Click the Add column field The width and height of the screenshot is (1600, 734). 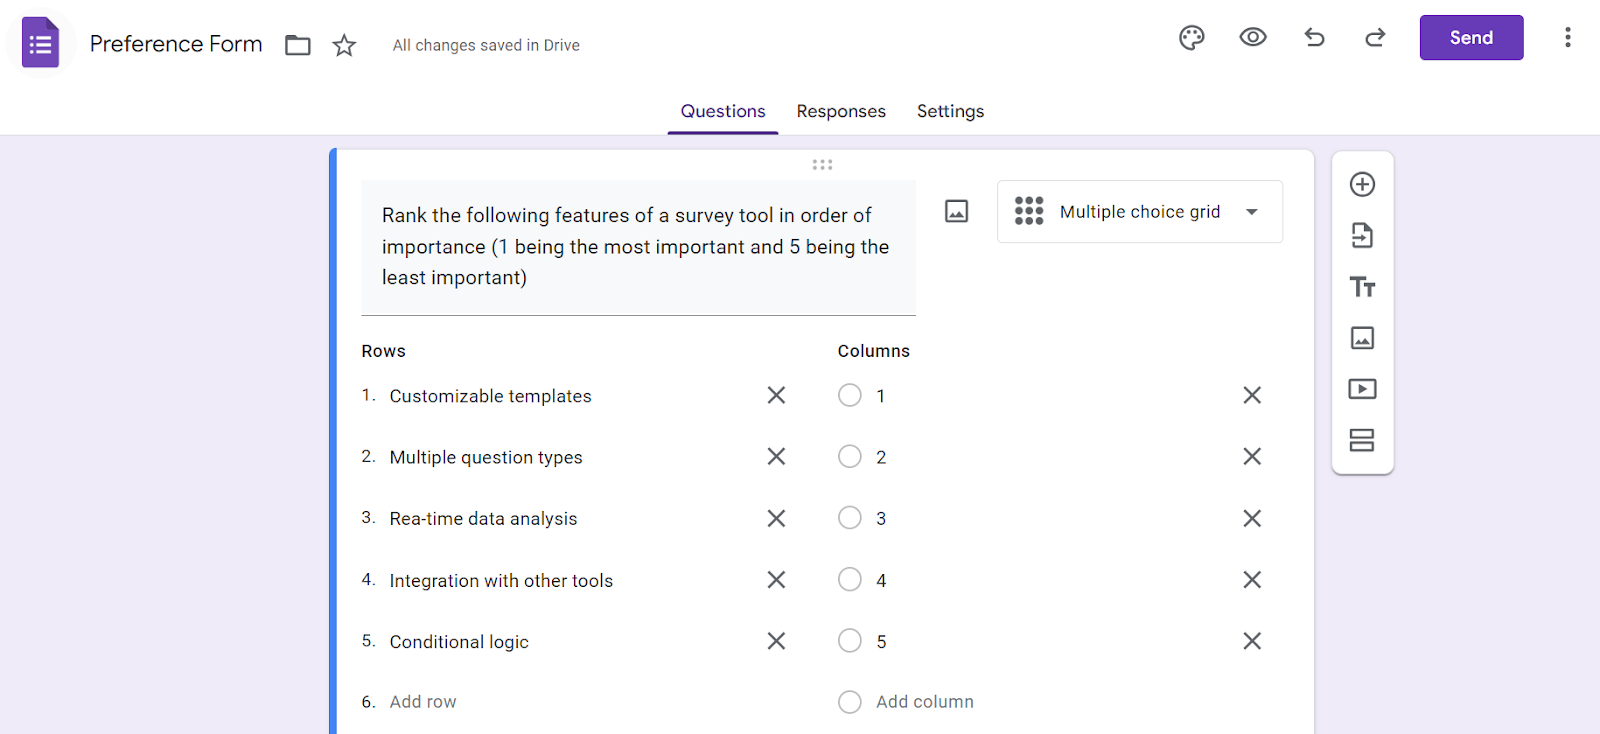point(925,702)
